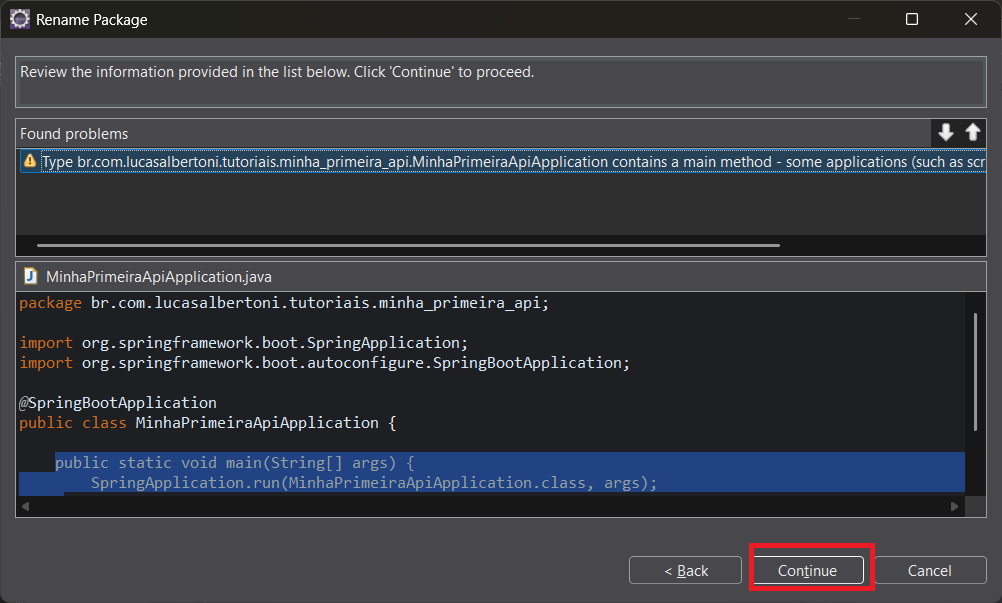1002x603 pixels.
Task: Cancel the package rename
Action: tap(929, 570)
